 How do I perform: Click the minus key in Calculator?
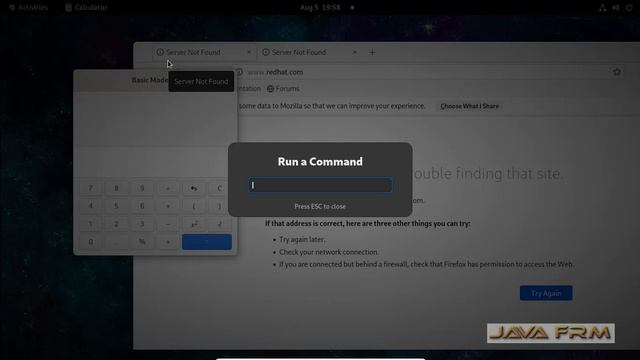tap(168, 224)
